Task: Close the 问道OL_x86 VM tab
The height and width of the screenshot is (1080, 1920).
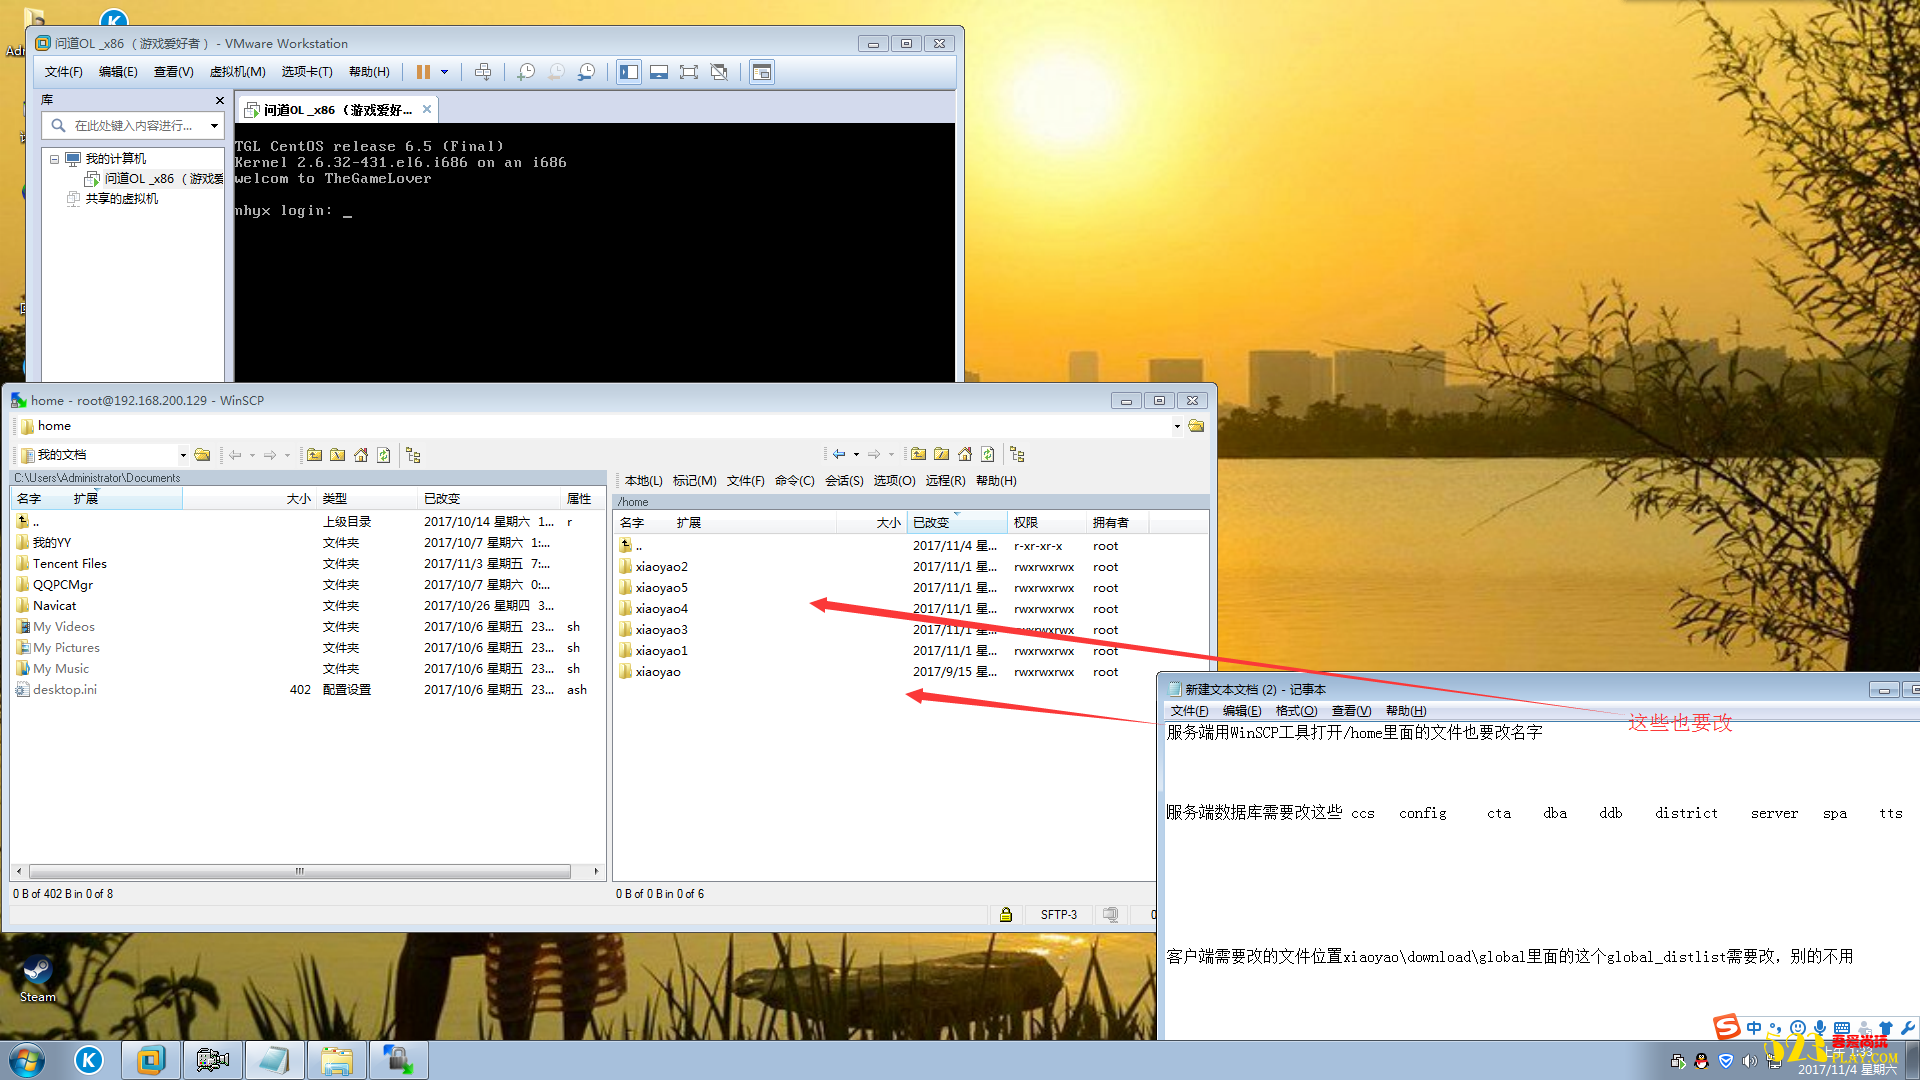Action: [427, 109]
